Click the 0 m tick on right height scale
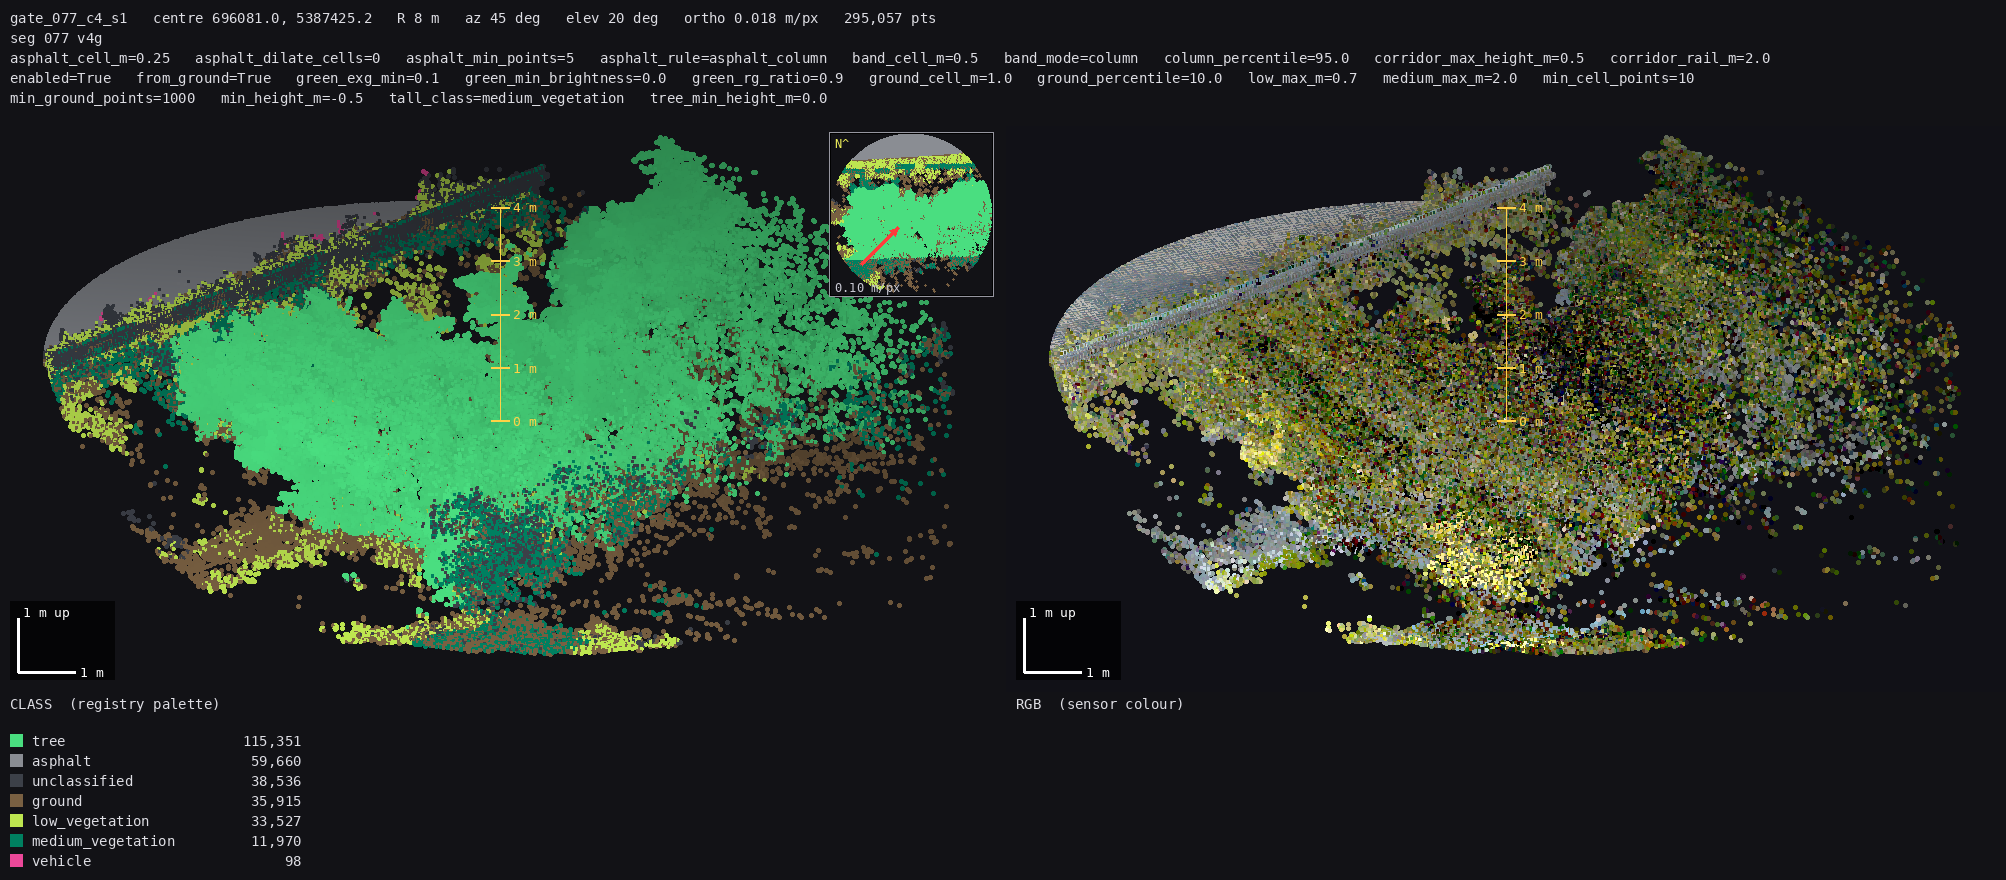The width and height of the screenshot is (2006, 880). point(1523,421)
